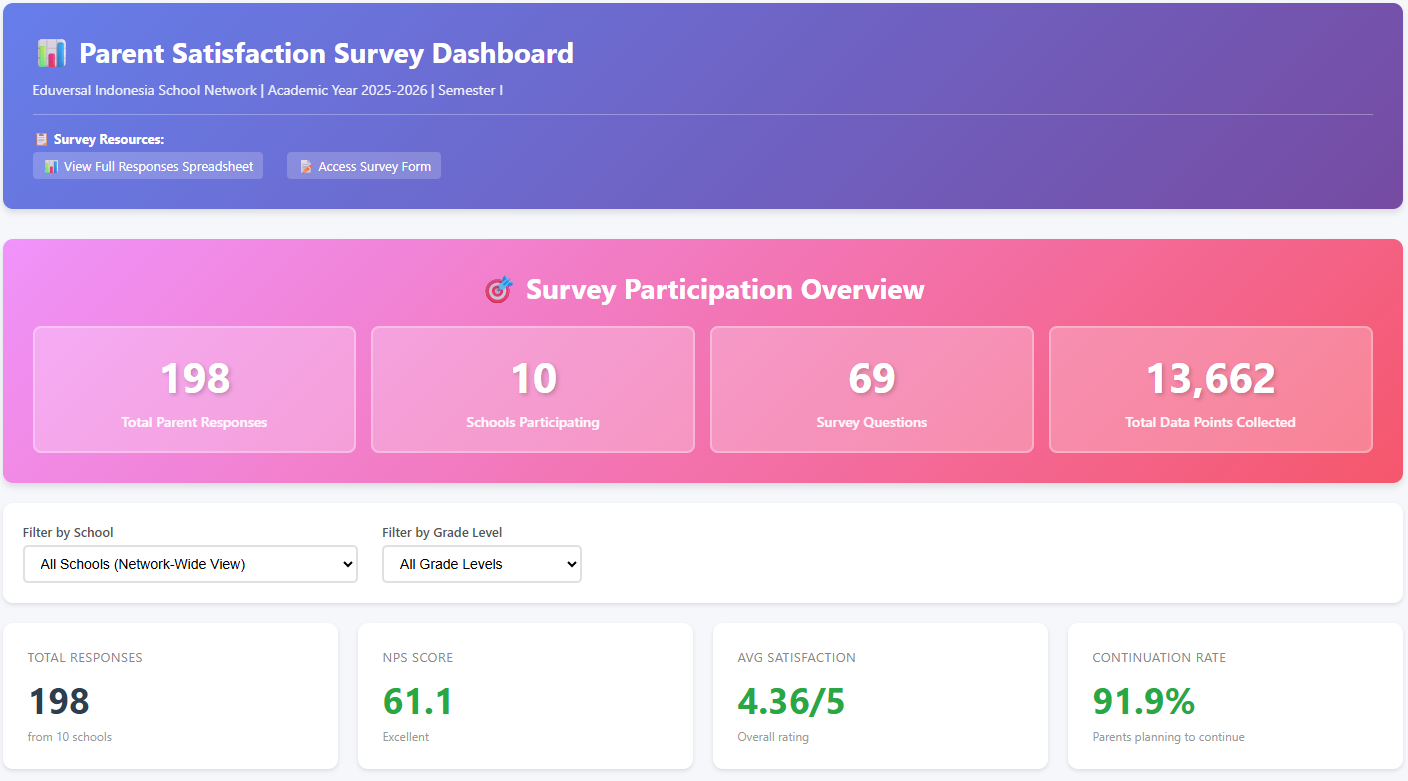Open the Access Survey Form link
This screenshot has width=1408, height=781.
click(x=363, y=166)
